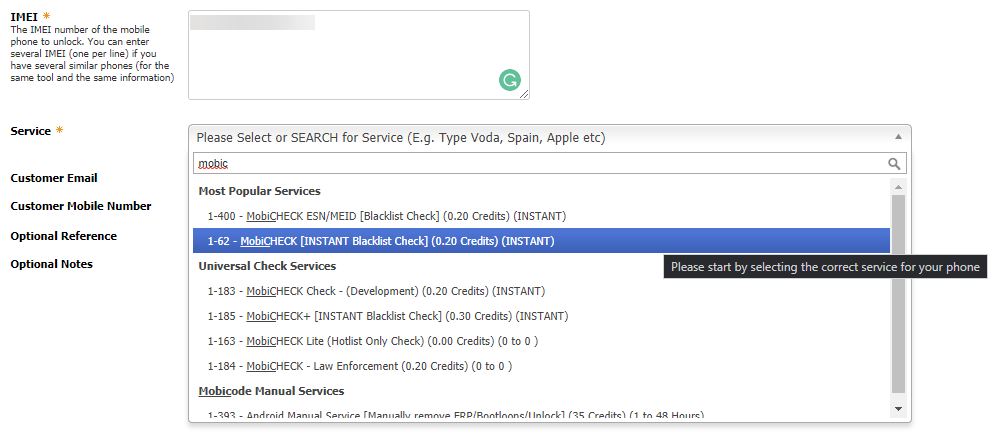This screenshot has width=994, height=448.
Task: Click the 'Please Select or SEARCH for Service' header
Action: tap(550, 138)
